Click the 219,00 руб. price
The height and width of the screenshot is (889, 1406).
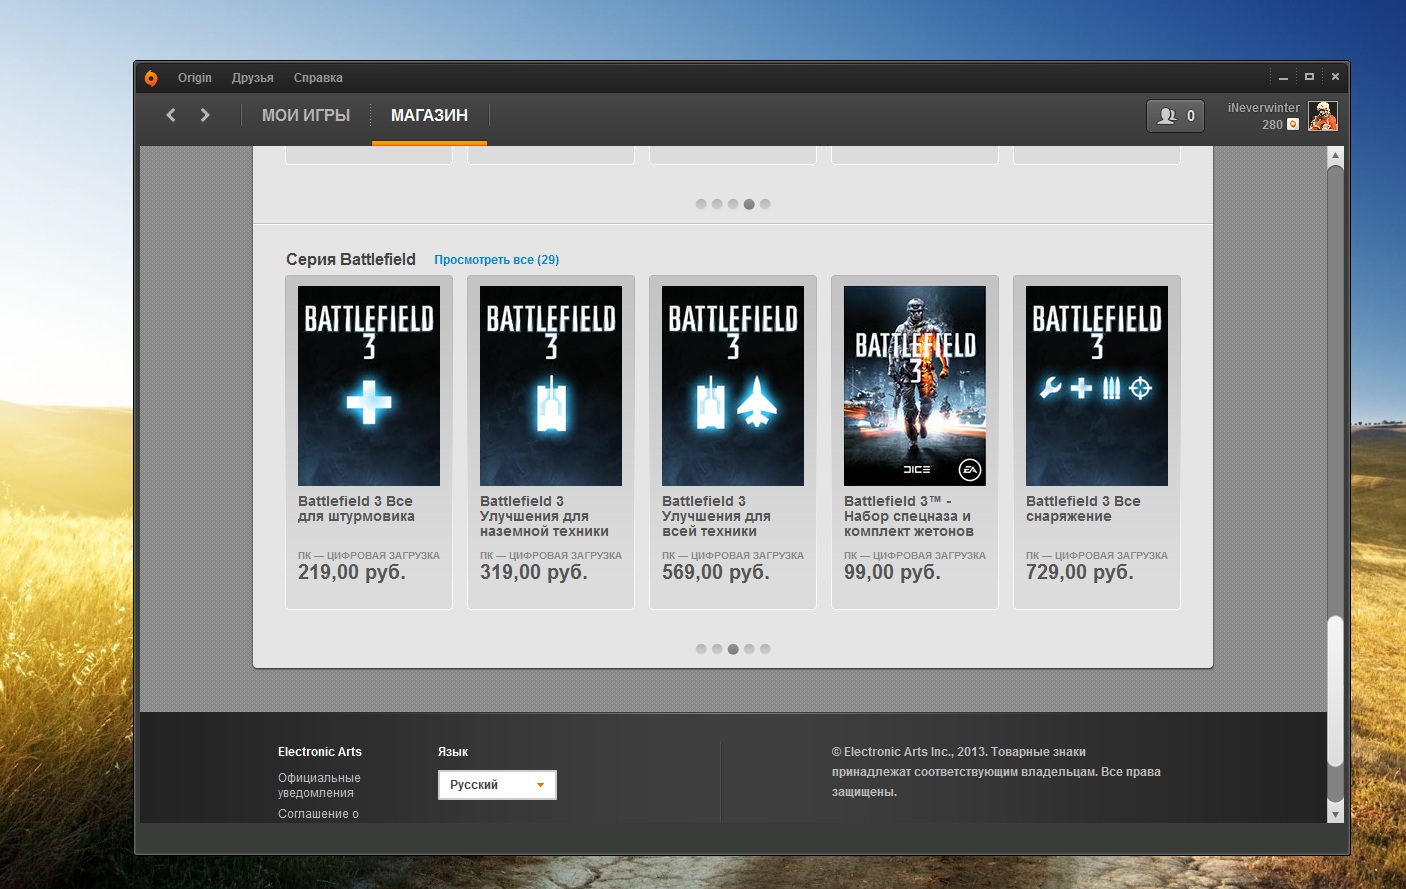352,572
